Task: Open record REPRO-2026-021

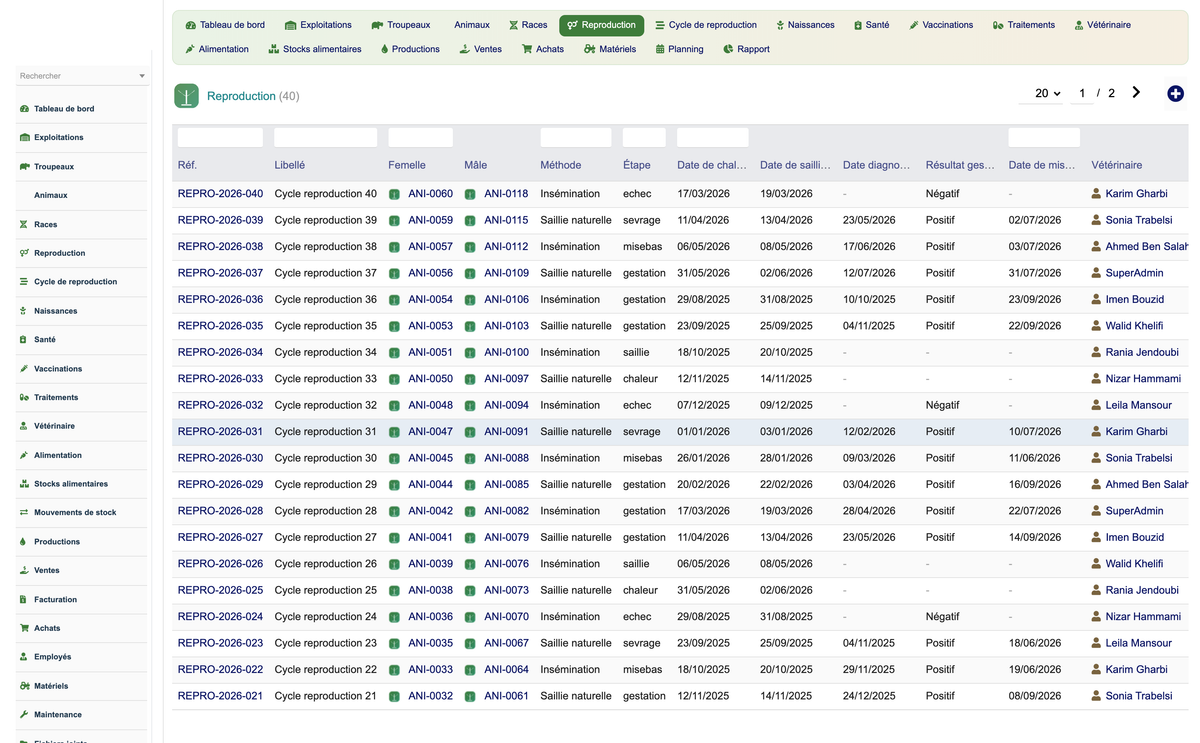Action: 220,696
